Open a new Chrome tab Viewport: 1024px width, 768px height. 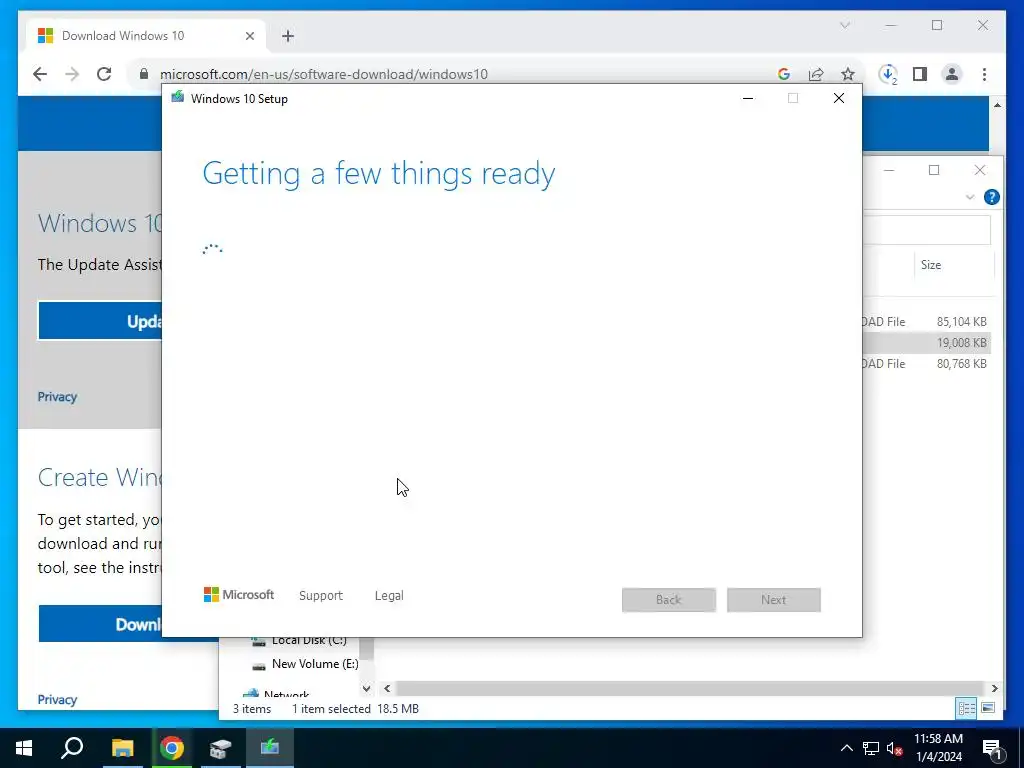click(x=288, y=36)
